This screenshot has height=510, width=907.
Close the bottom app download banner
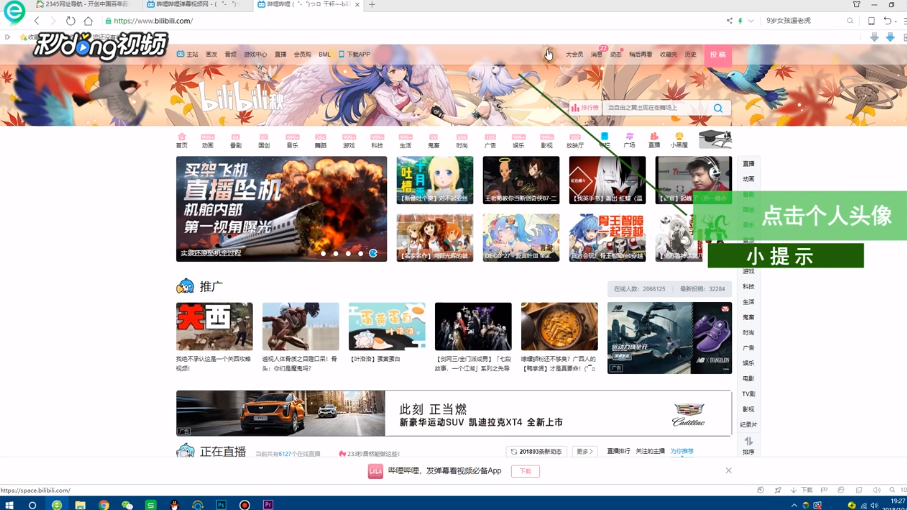tap(728, 471)
